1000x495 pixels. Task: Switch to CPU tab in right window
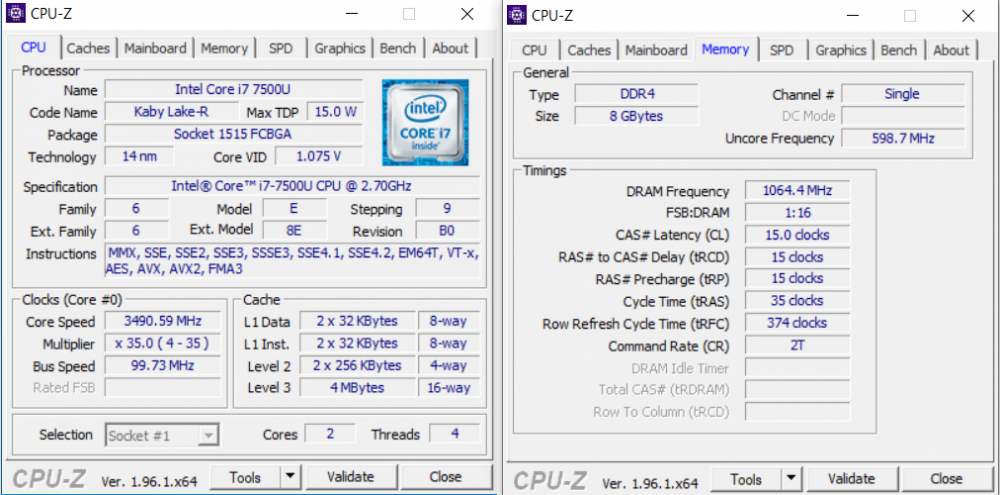point(534,50)
